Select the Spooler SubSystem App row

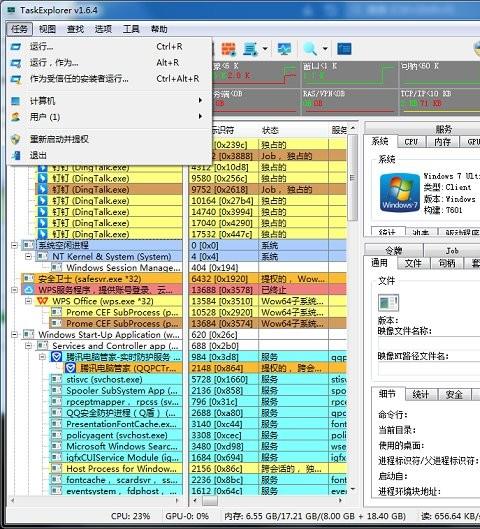click(x=116, y=390)
